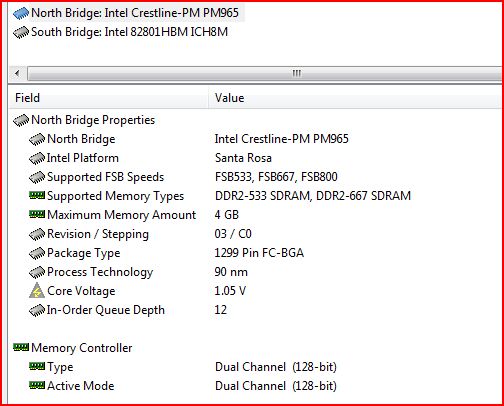This screenshot has height=406, width=504.
Task: Select South Bridge: Intel 82801HBM ICH8M entry
Action: (129, 32)
